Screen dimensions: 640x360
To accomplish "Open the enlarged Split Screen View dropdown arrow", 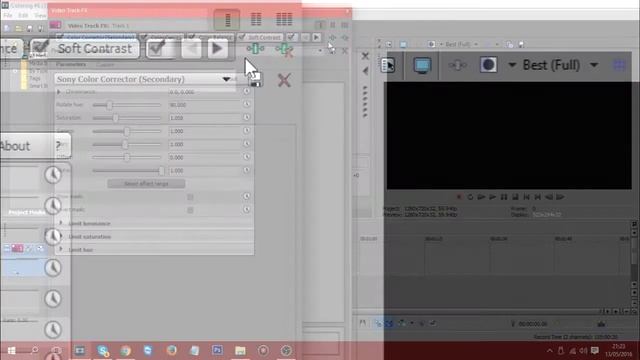I will coord(512,65).
